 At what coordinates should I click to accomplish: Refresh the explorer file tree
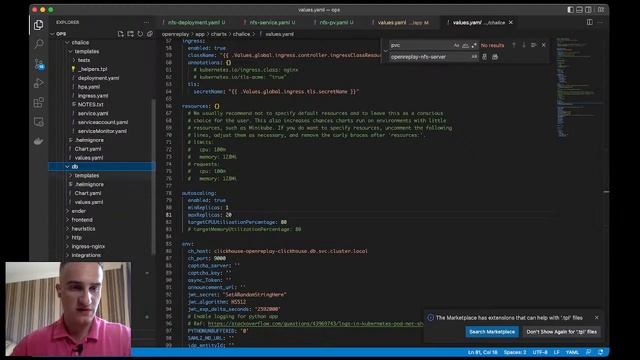[140, 34]
